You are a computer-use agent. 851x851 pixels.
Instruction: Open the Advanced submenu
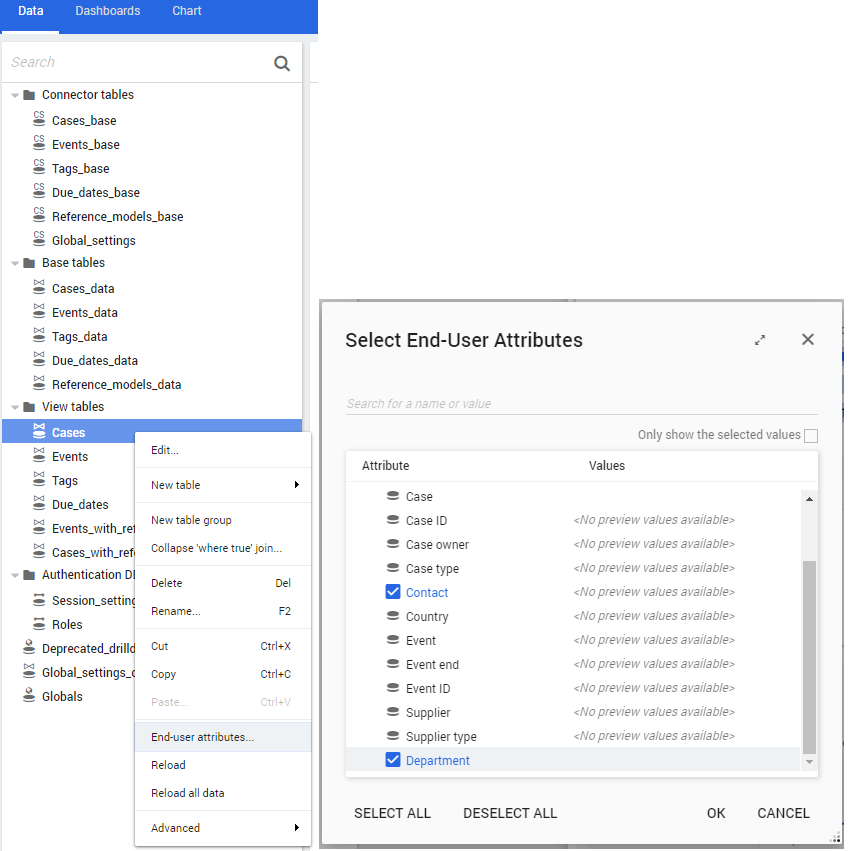(x=223, y=828)
